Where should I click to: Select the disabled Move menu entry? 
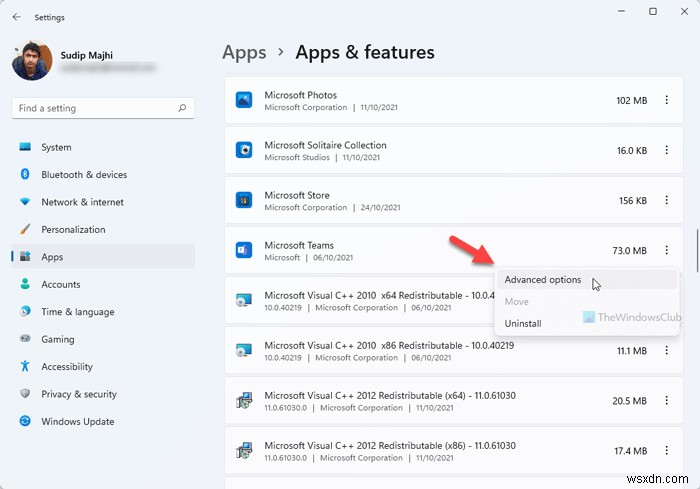(x=587, y=301)
